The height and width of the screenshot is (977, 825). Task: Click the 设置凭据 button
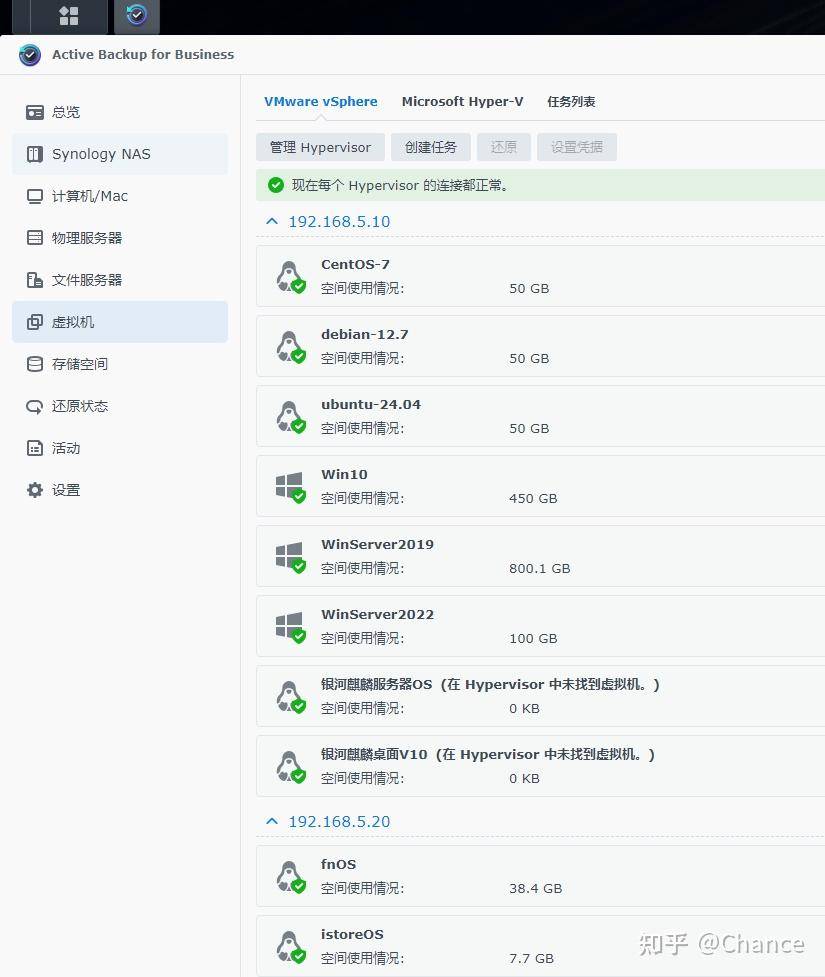[577, 147]
